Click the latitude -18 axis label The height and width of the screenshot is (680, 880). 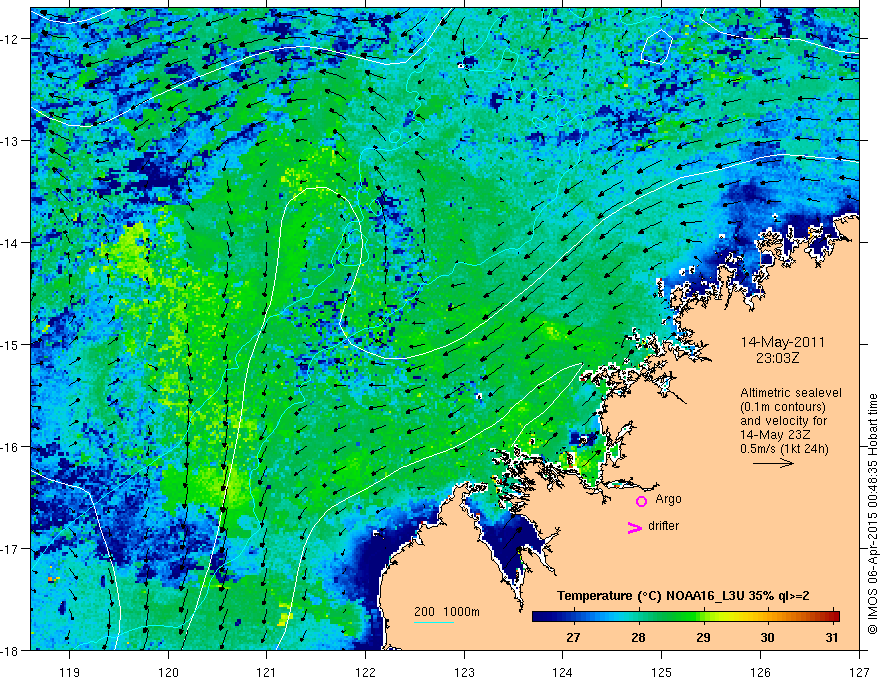(10, 650)
